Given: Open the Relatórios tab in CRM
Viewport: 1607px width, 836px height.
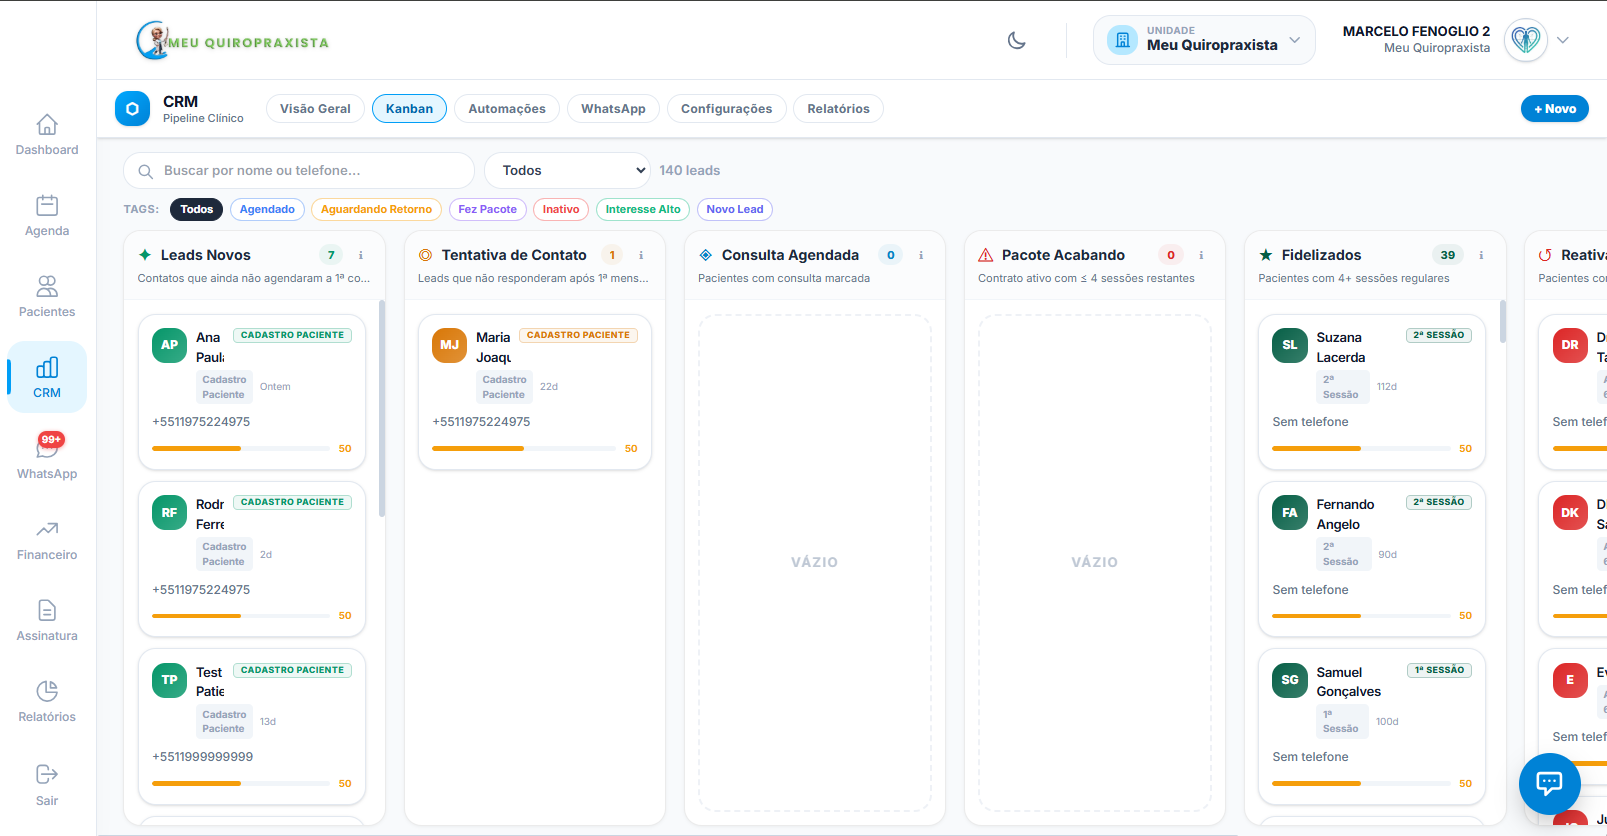Looking at the screenshot, I should pos(838,109).
